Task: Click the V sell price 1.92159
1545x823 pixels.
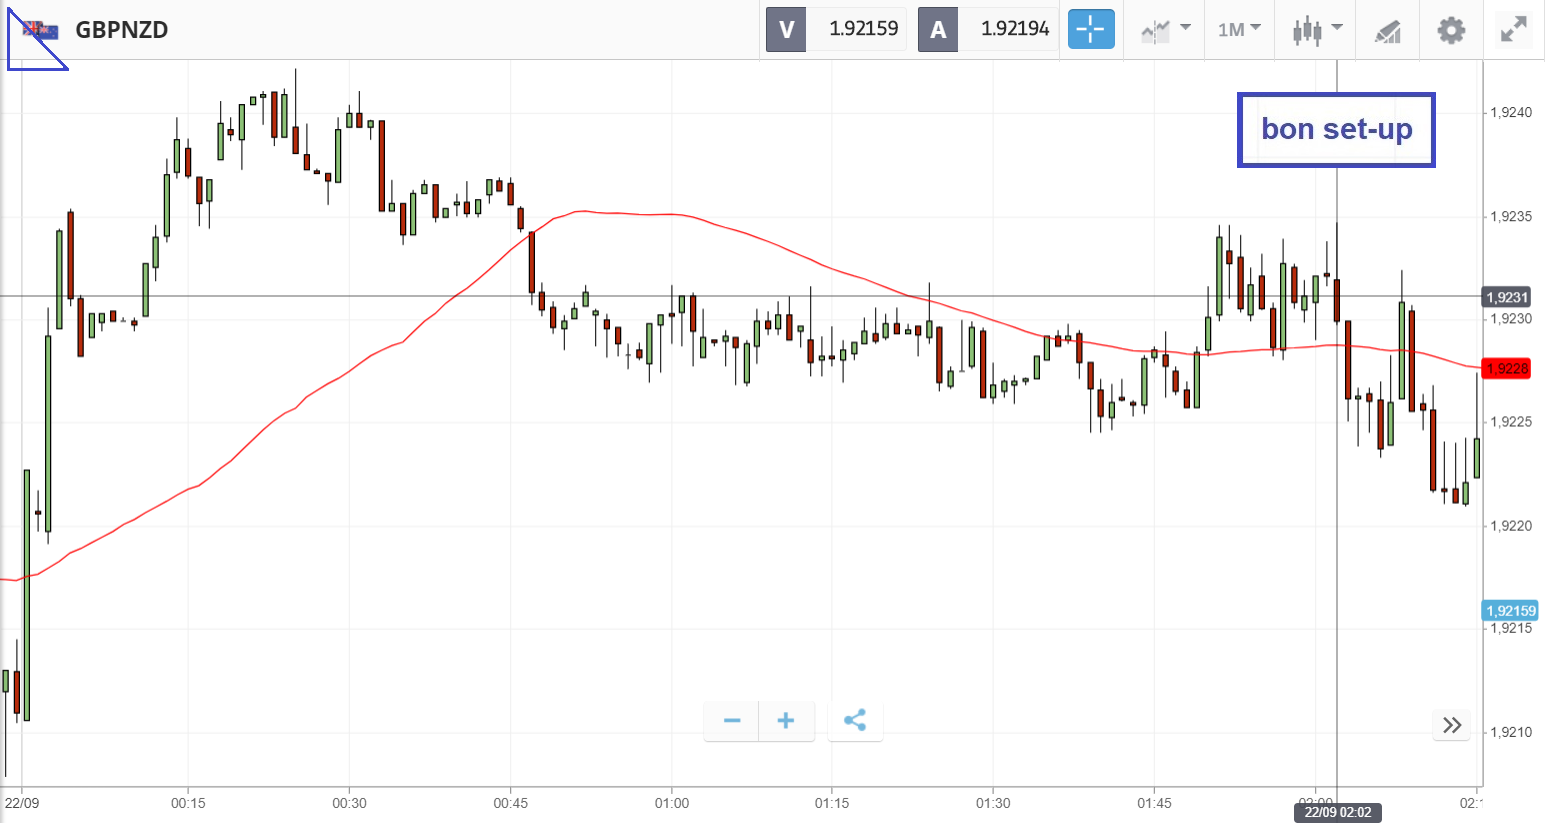Action: (863, 29)
